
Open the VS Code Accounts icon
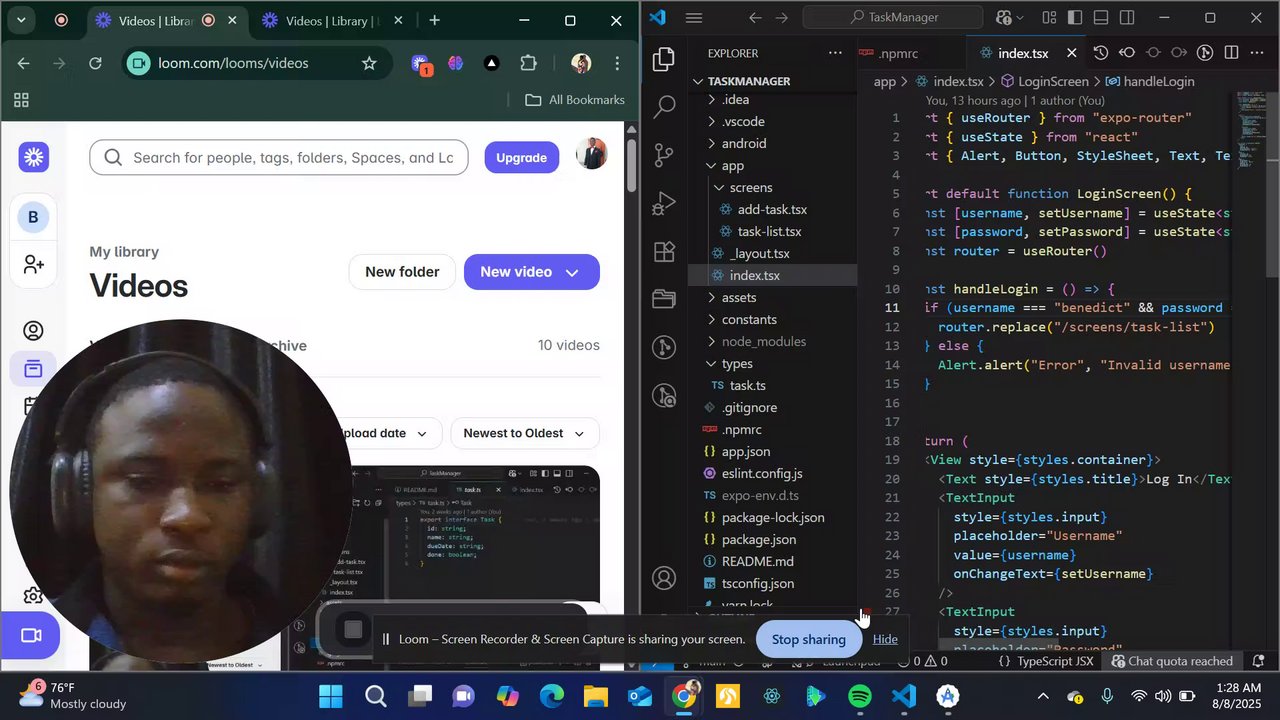(664, 578)
